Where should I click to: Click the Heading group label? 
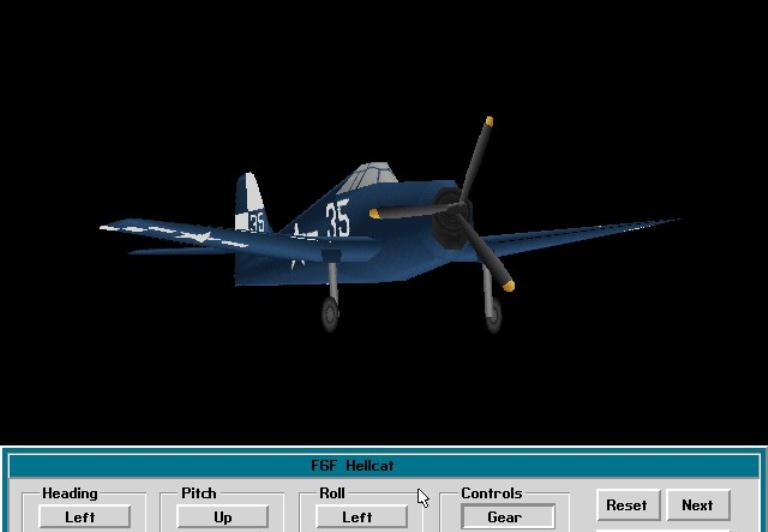[x=70, y=493]
